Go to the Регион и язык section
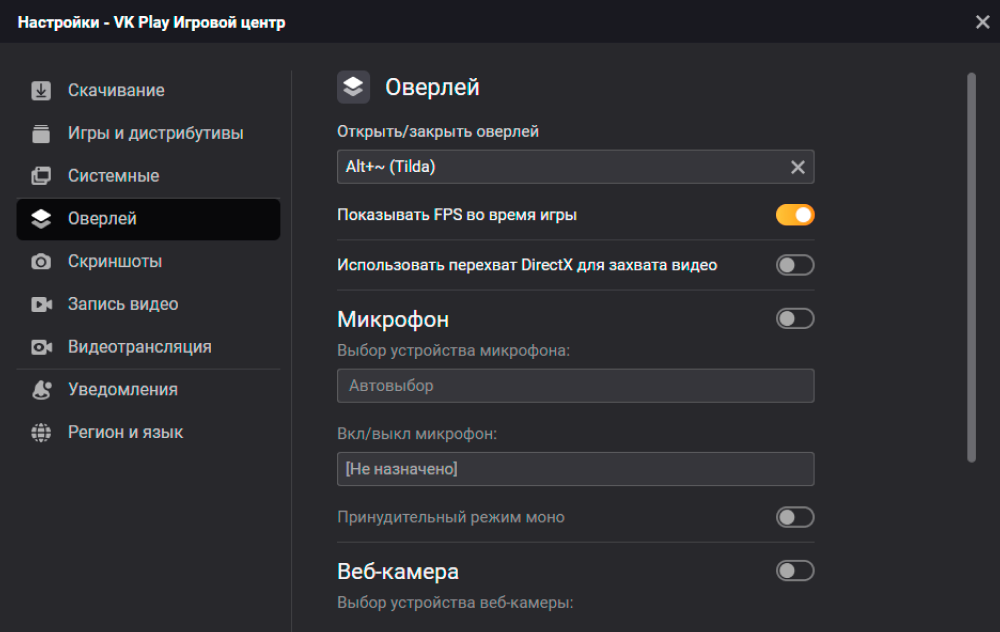The height and width of the screenshot is (632, 1000). 125,433
